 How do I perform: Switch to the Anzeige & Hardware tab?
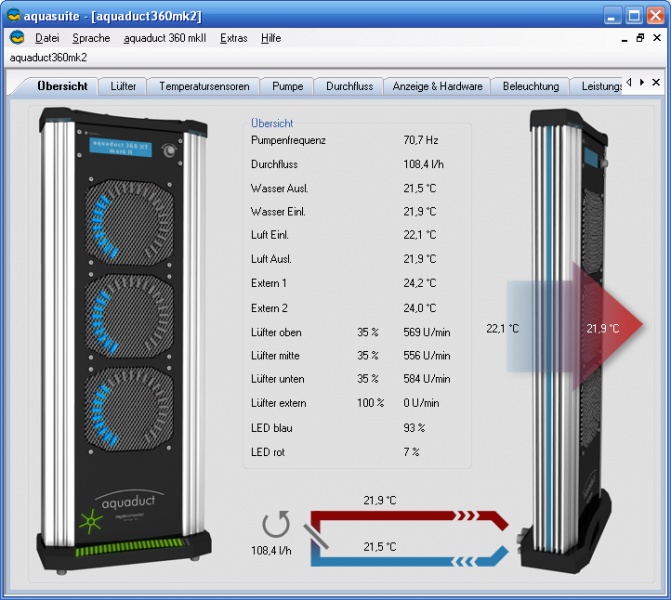click(x=437, y=86)
